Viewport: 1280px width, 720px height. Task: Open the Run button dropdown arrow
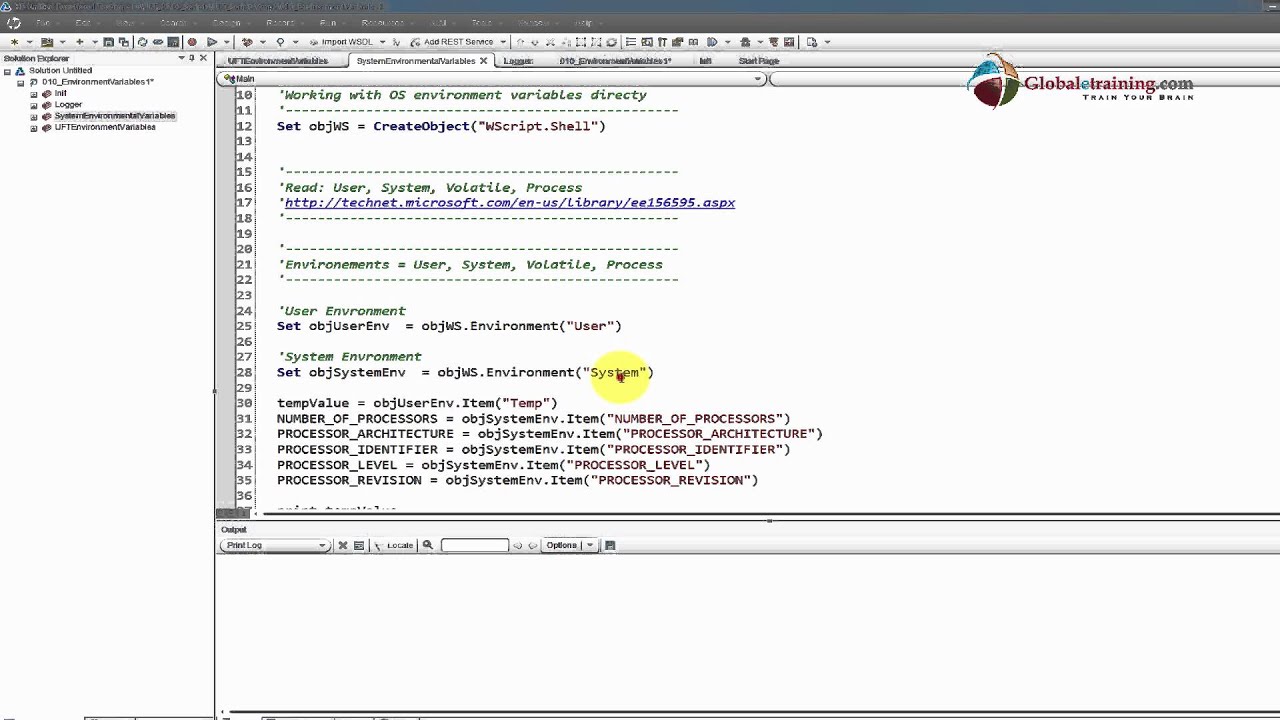tap(227, 42)
